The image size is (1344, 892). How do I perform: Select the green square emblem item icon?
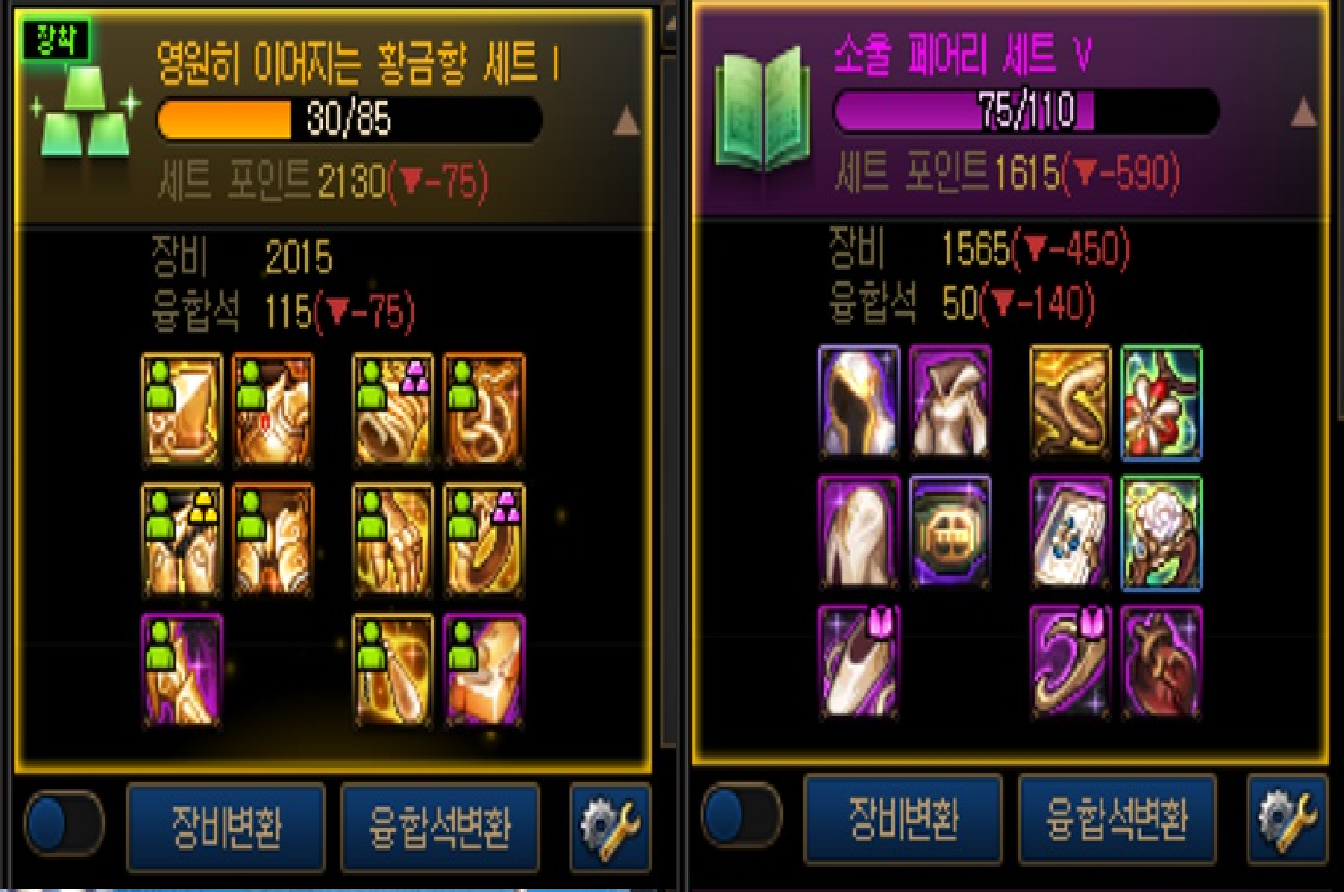951,534
